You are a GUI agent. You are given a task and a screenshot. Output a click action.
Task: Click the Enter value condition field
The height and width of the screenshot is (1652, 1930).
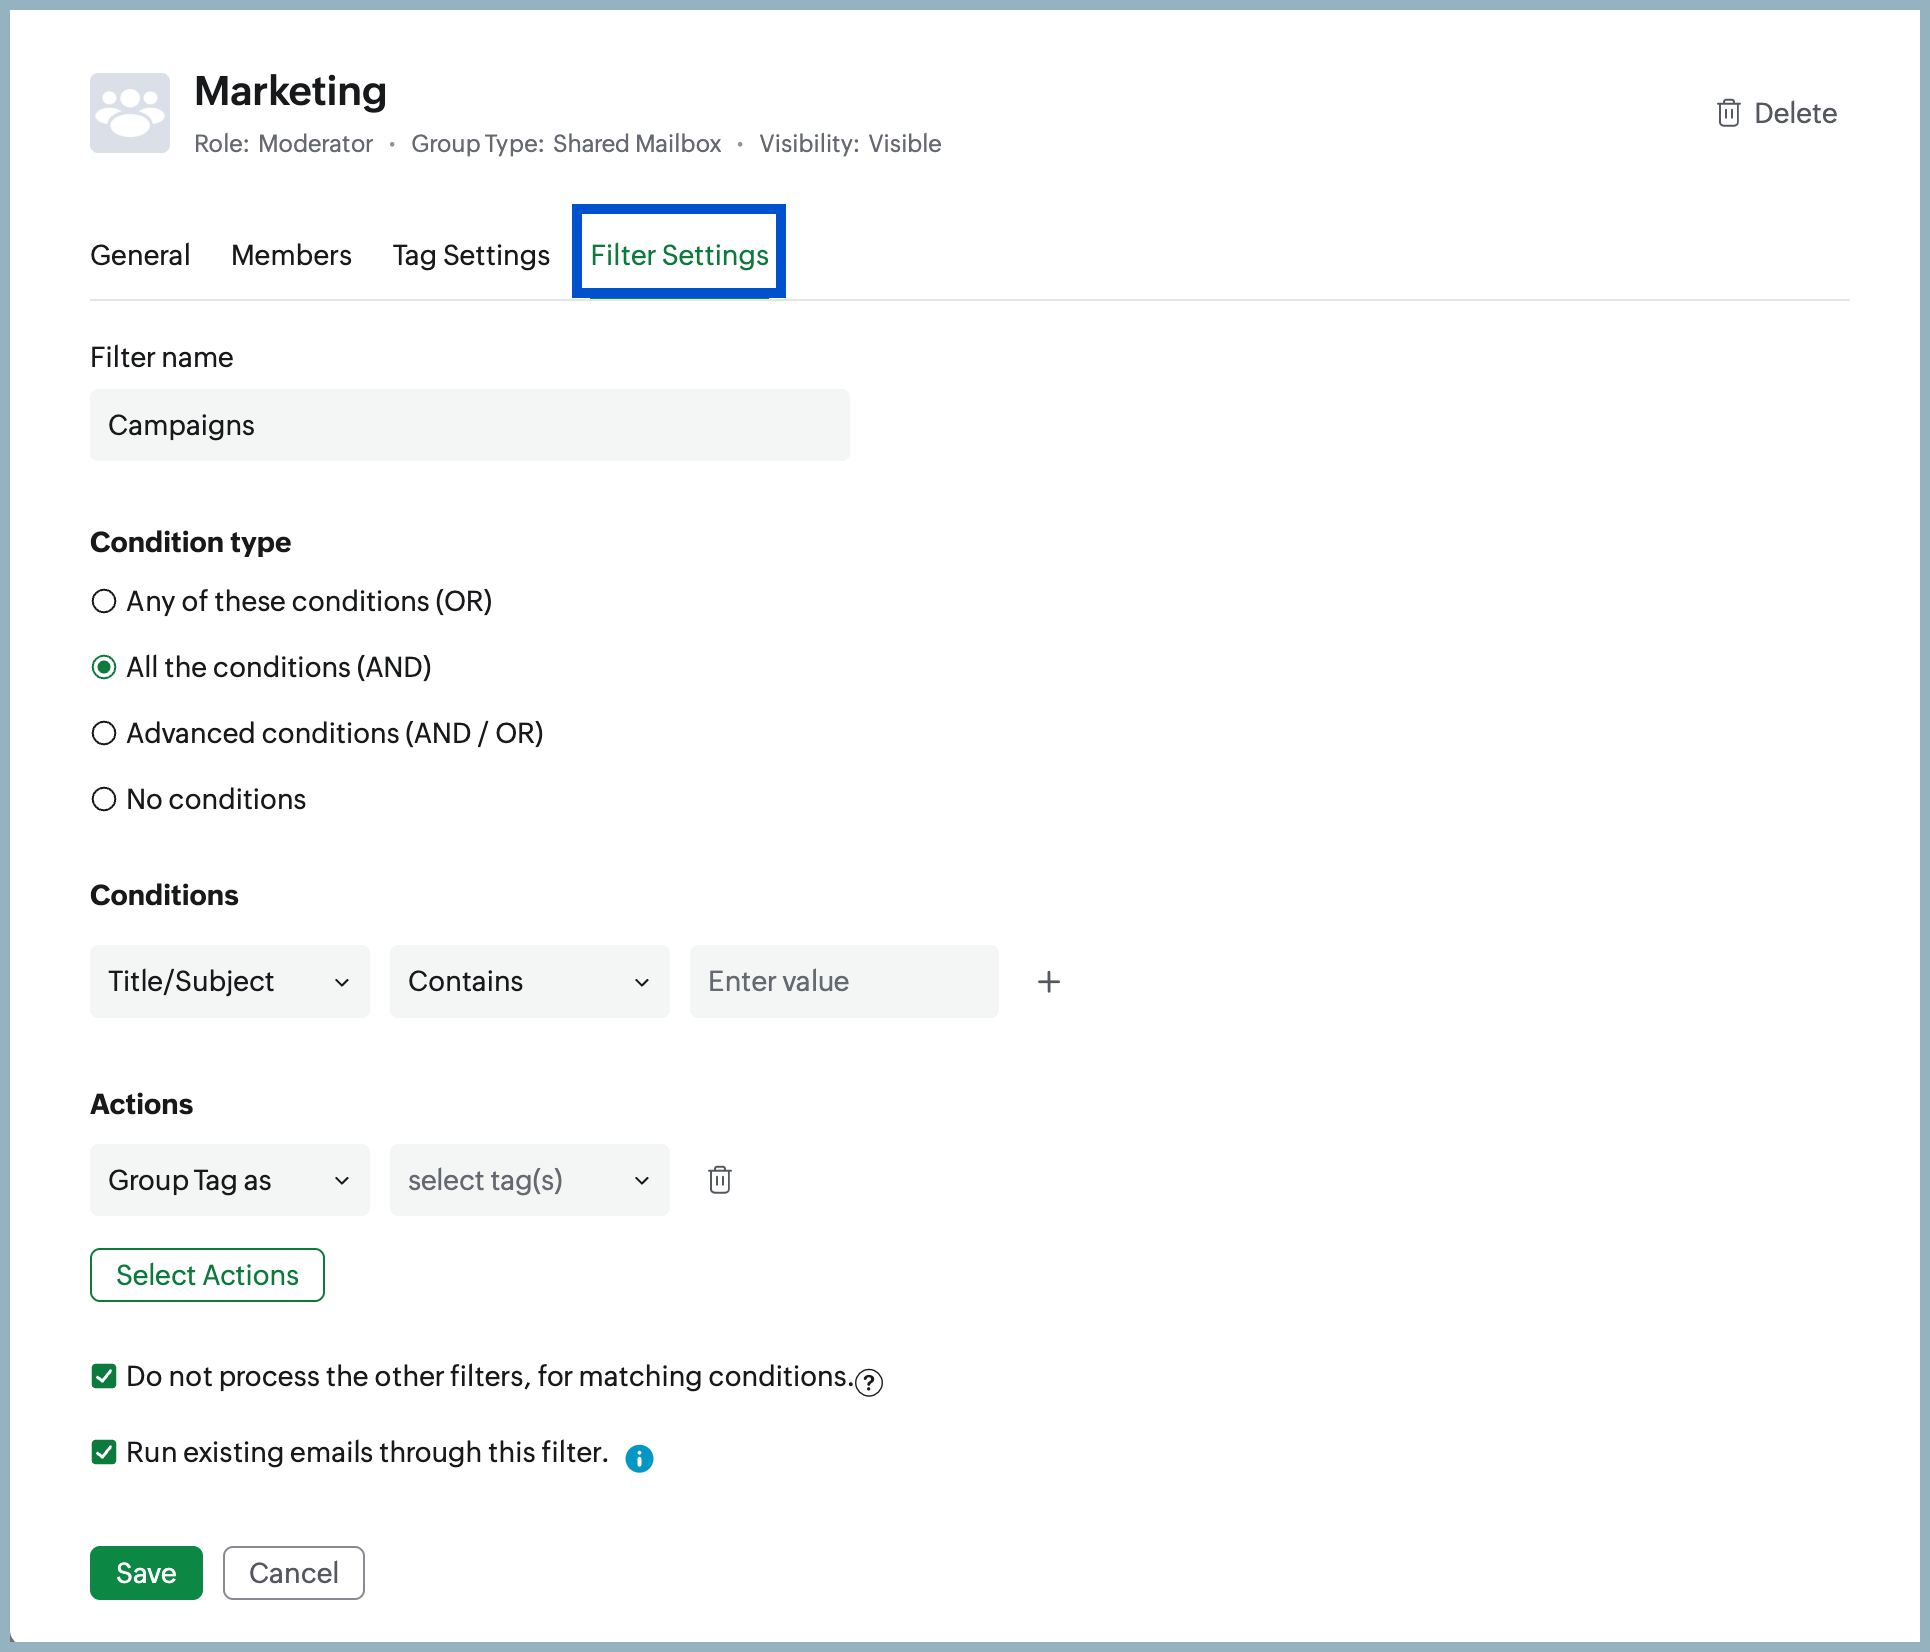[x=844, y=981]
